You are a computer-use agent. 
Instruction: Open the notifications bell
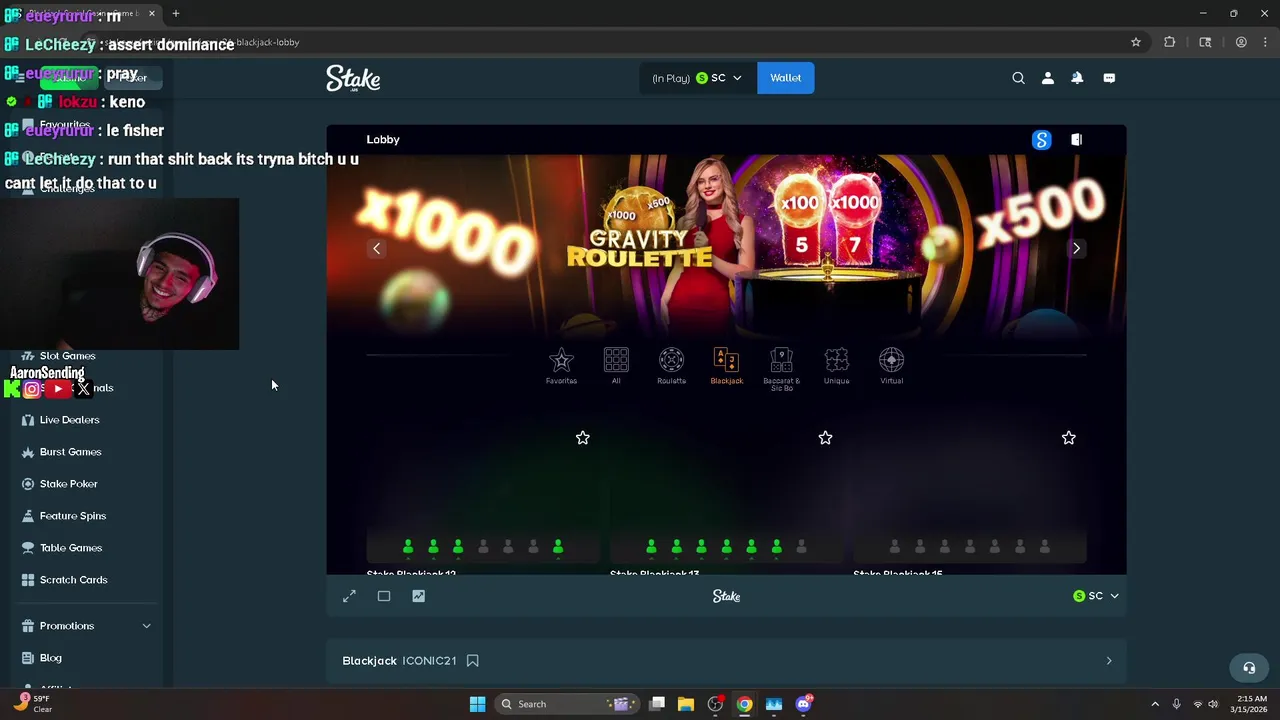click(x=1077, y=78)
